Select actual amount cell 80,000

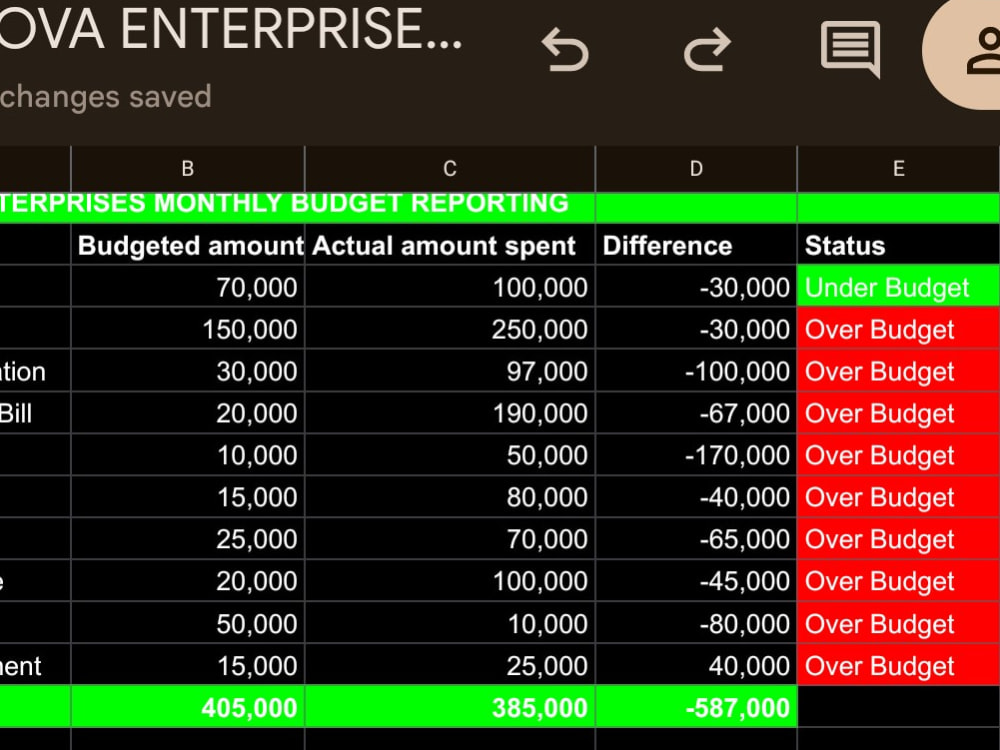coord(450,497)
